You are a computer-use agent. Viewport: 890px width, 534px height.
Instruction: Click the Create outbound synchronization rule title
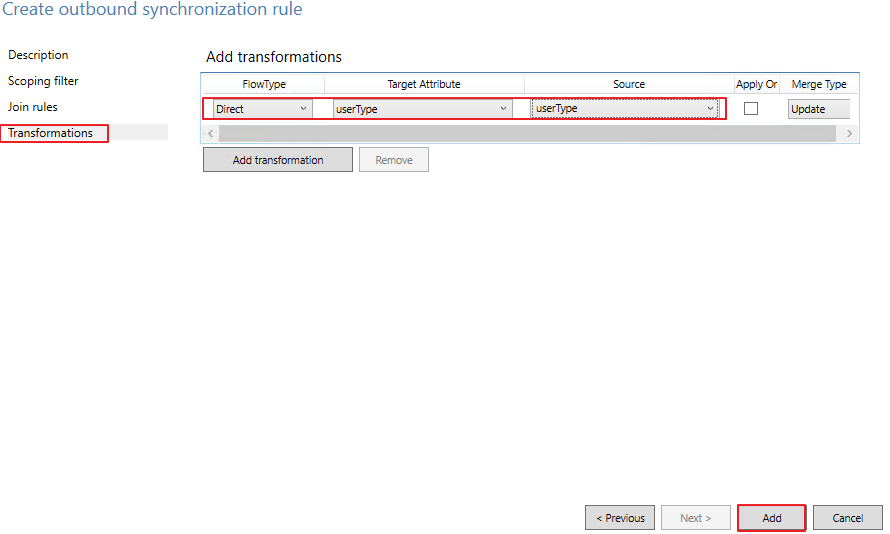[152, 9]
